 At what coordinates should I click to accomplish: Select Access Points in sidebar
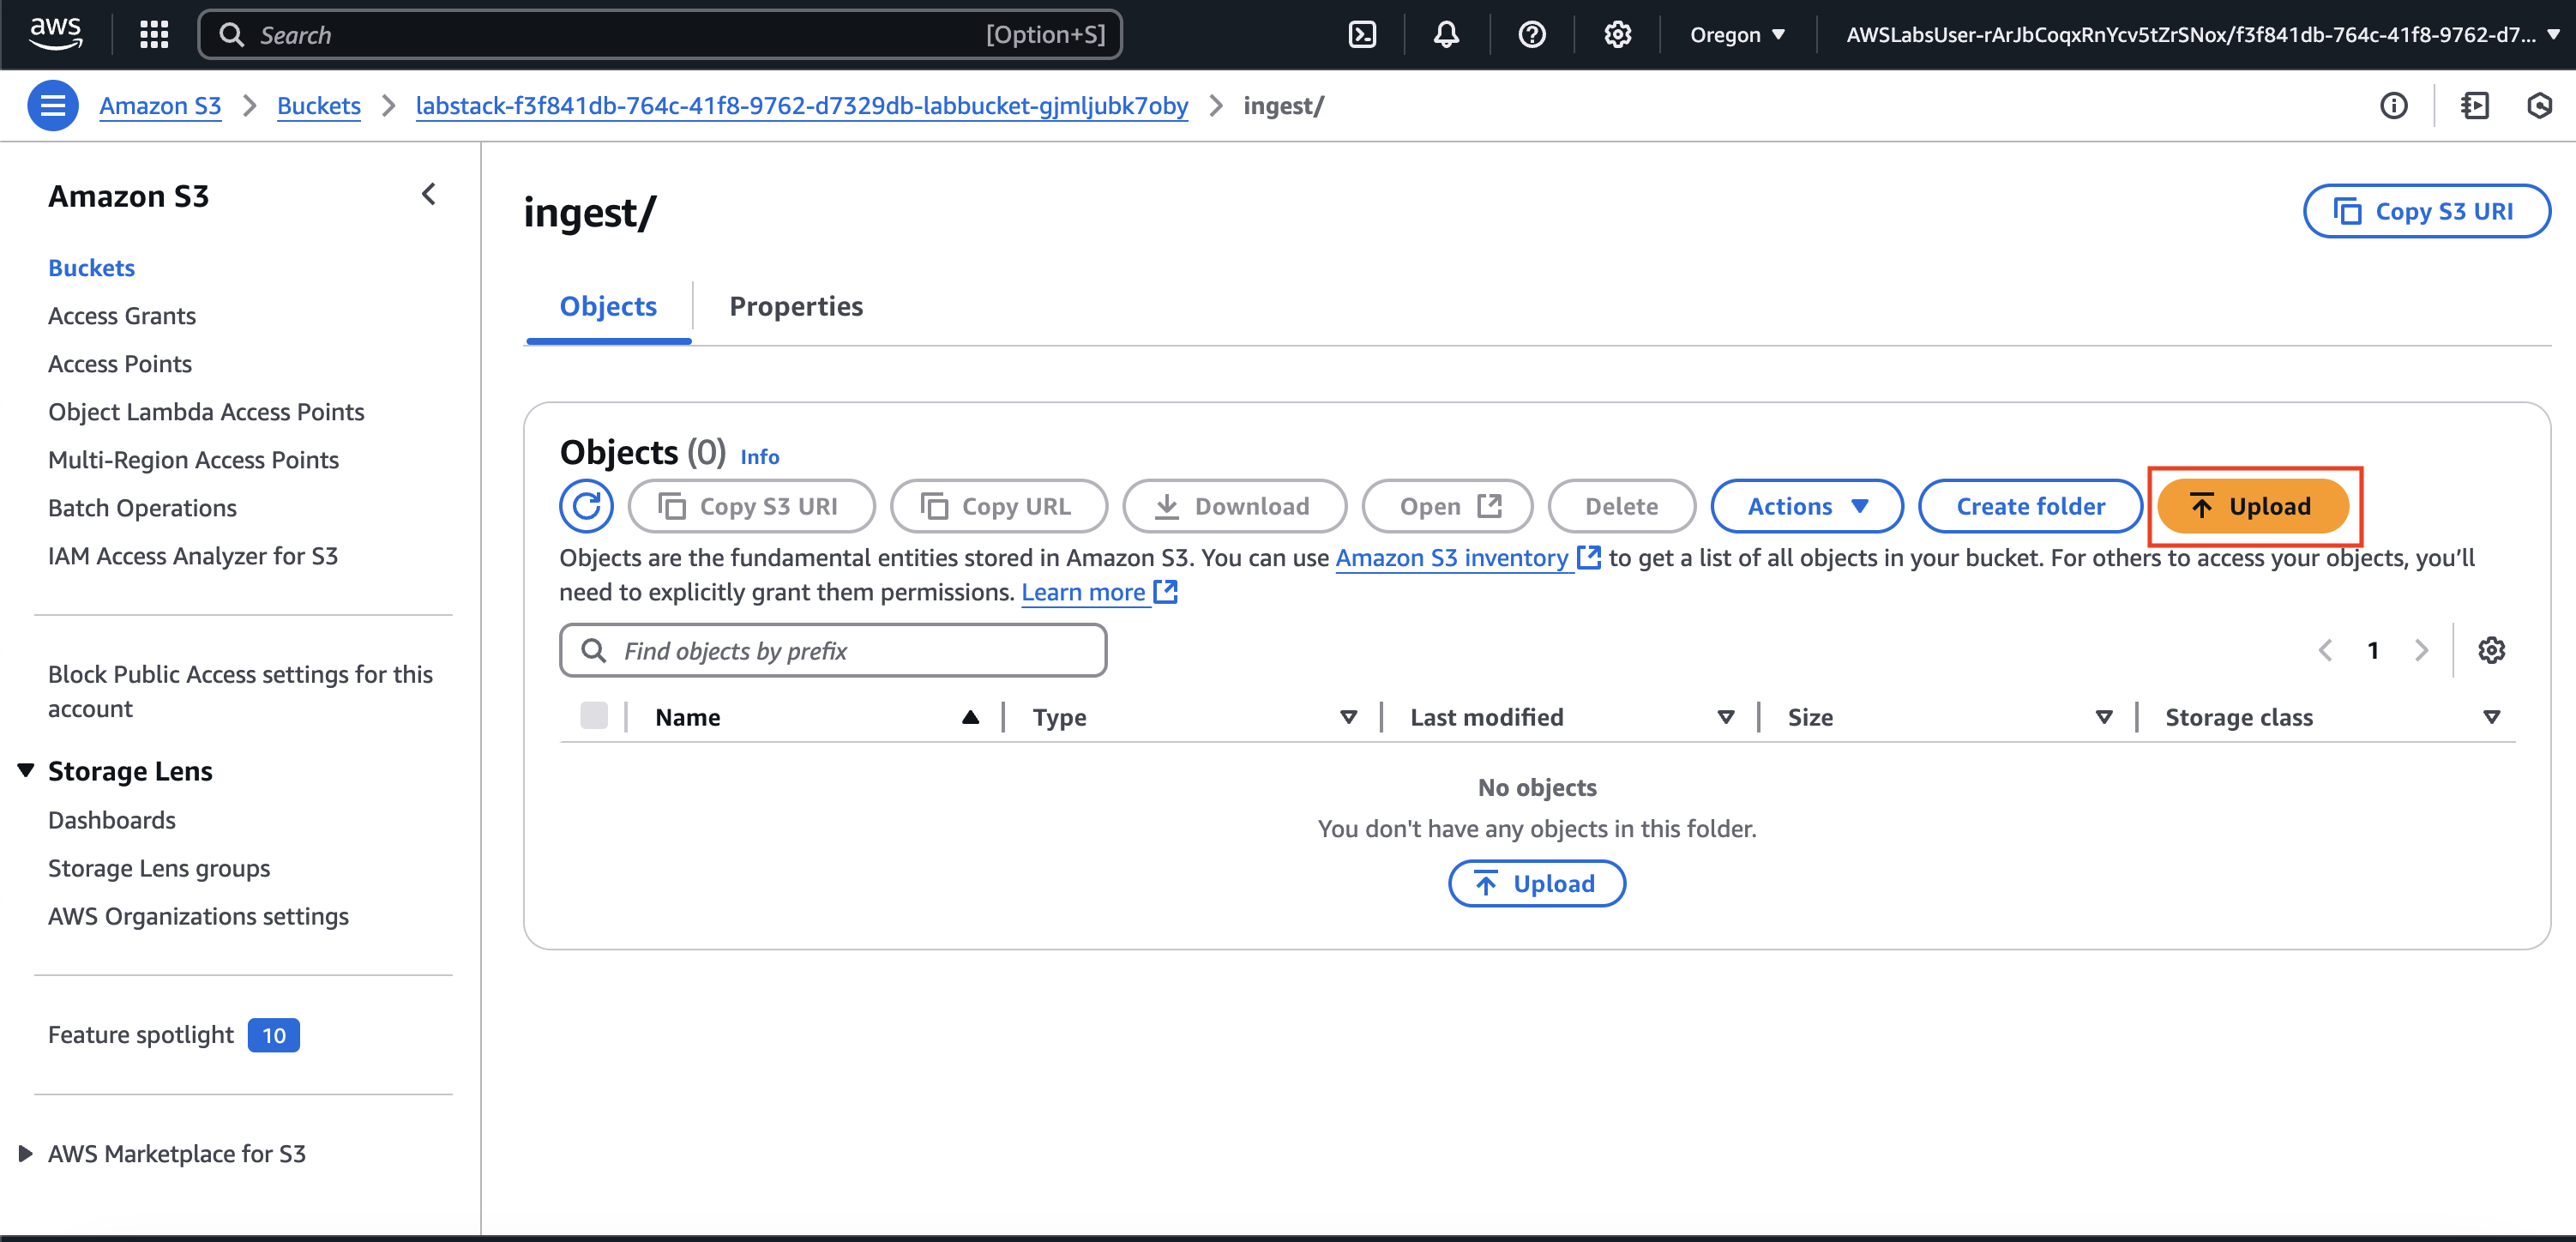point(120,363)
